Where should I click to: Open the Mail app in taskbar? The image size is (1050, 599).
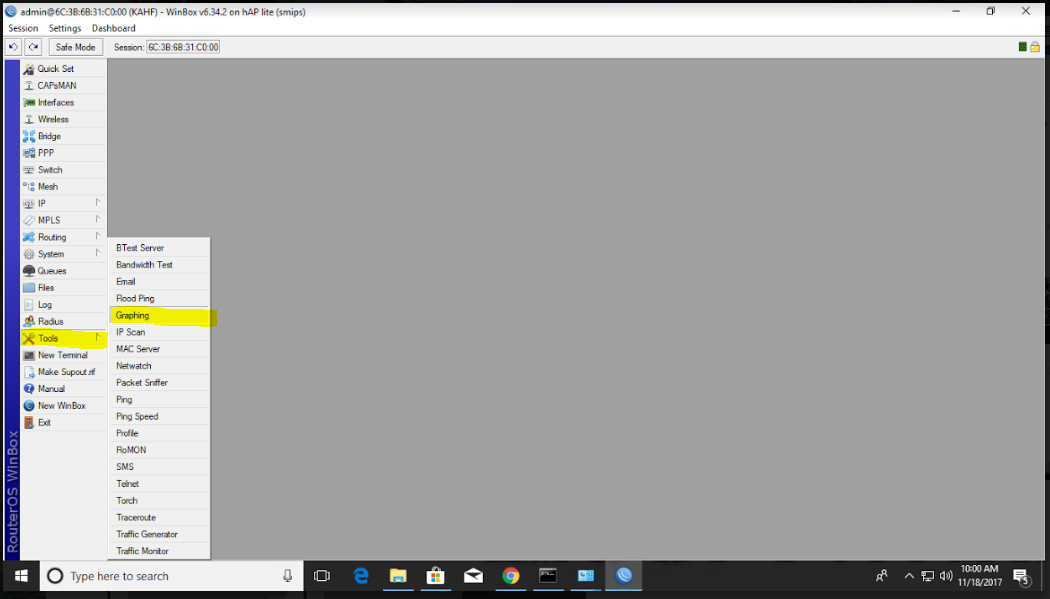(473, 576)
